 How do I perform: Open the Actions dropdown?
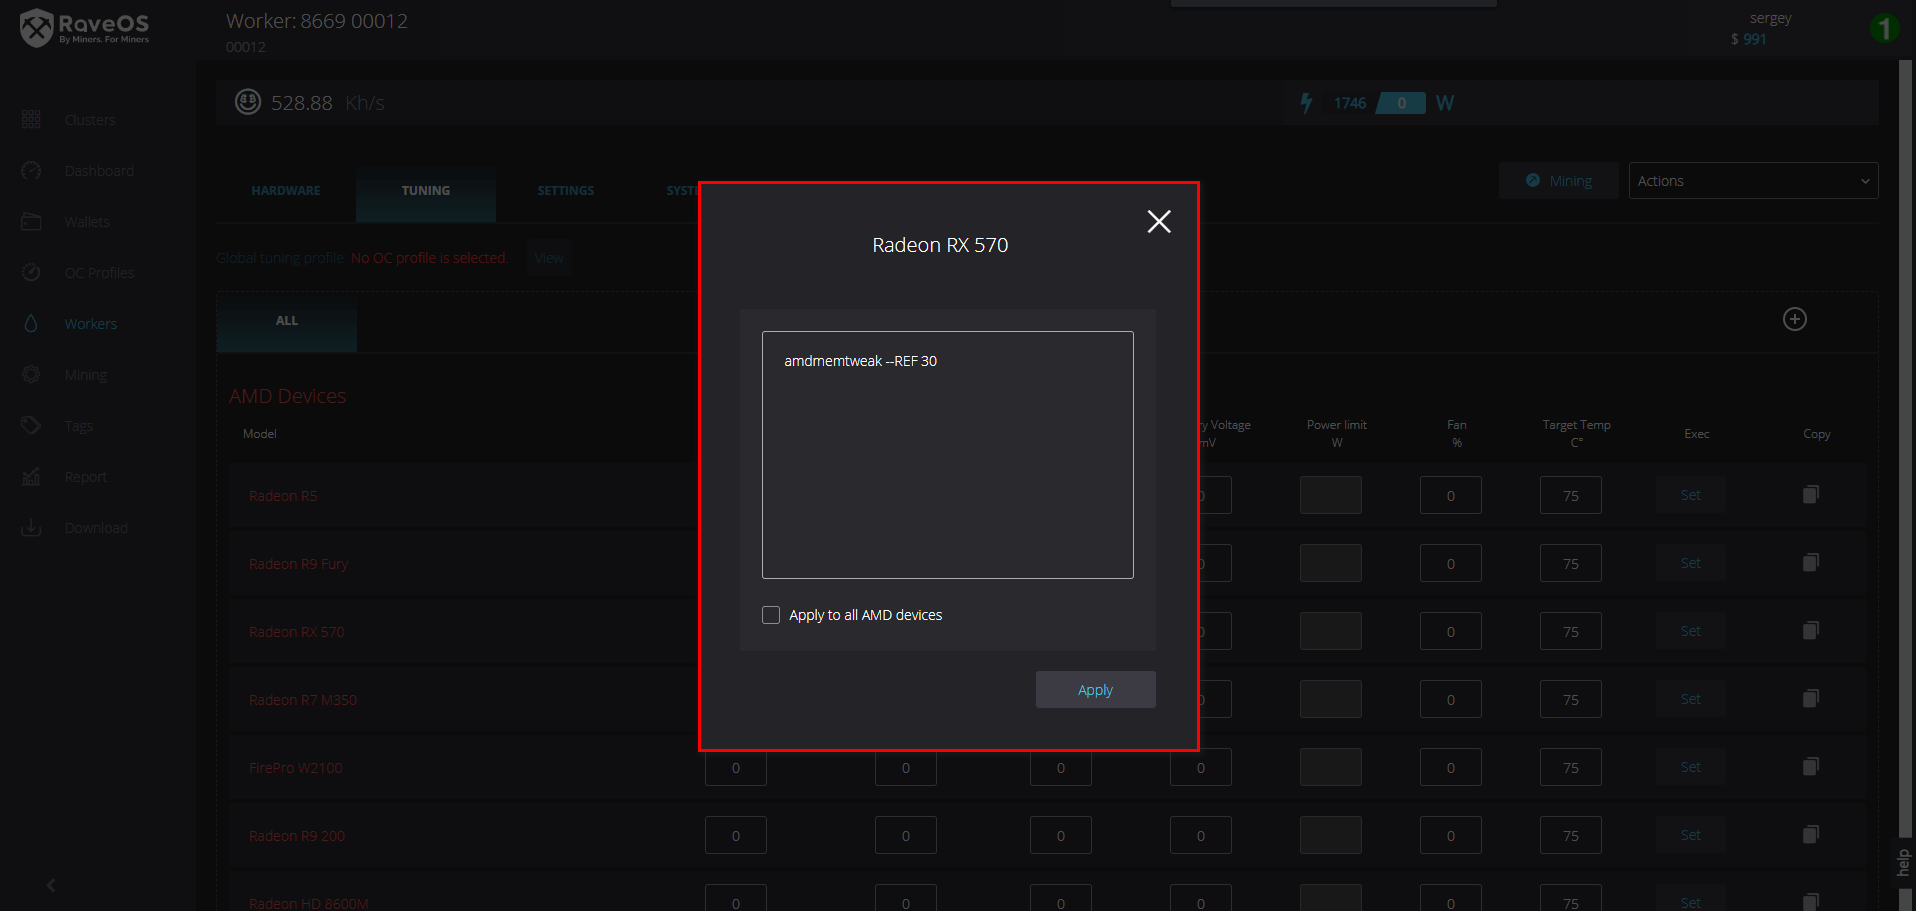point(1753,181)
